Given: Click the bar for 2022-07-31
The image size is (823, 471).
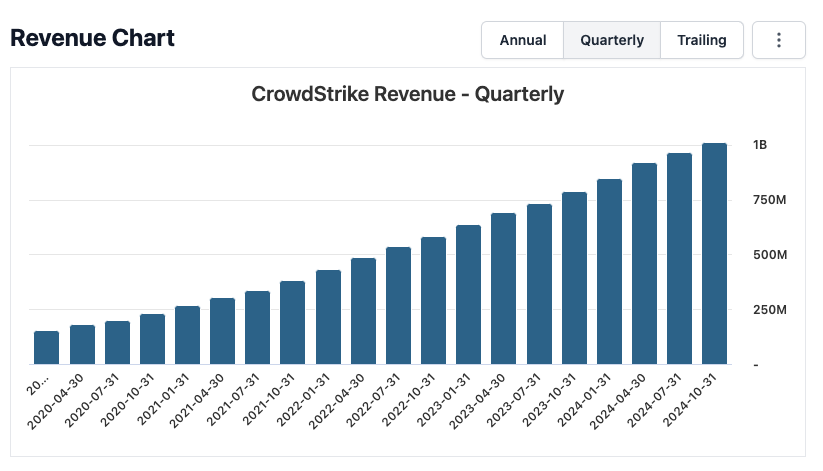Looking at the screenshot, I should click(398, 306).
